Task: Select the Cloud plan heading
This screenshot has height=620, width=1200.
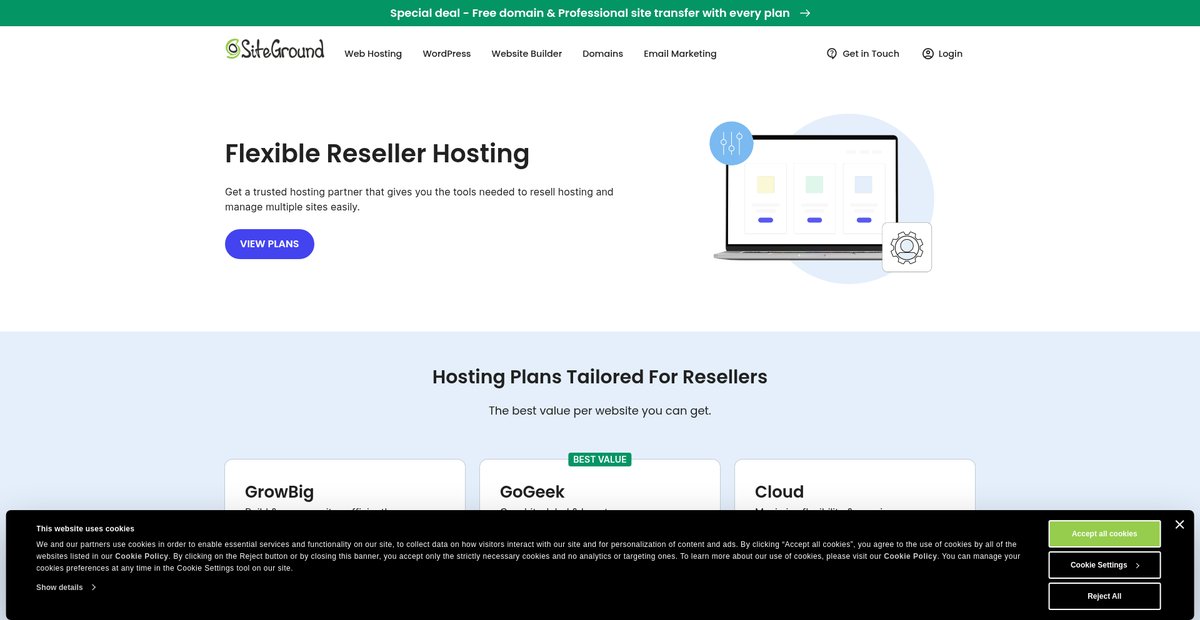Action: click(x=779, y=492)
